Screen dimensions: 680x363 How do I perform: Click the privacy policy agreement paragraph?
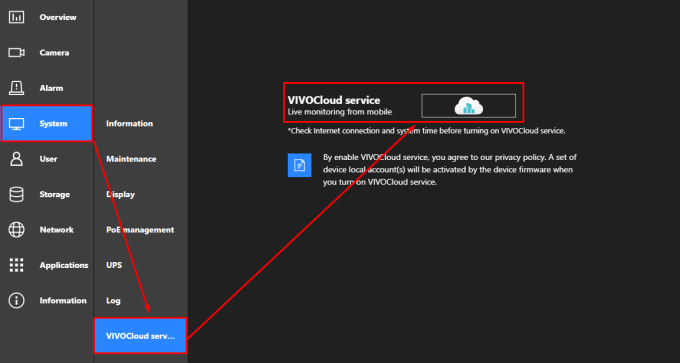click(x=450, y=170)
